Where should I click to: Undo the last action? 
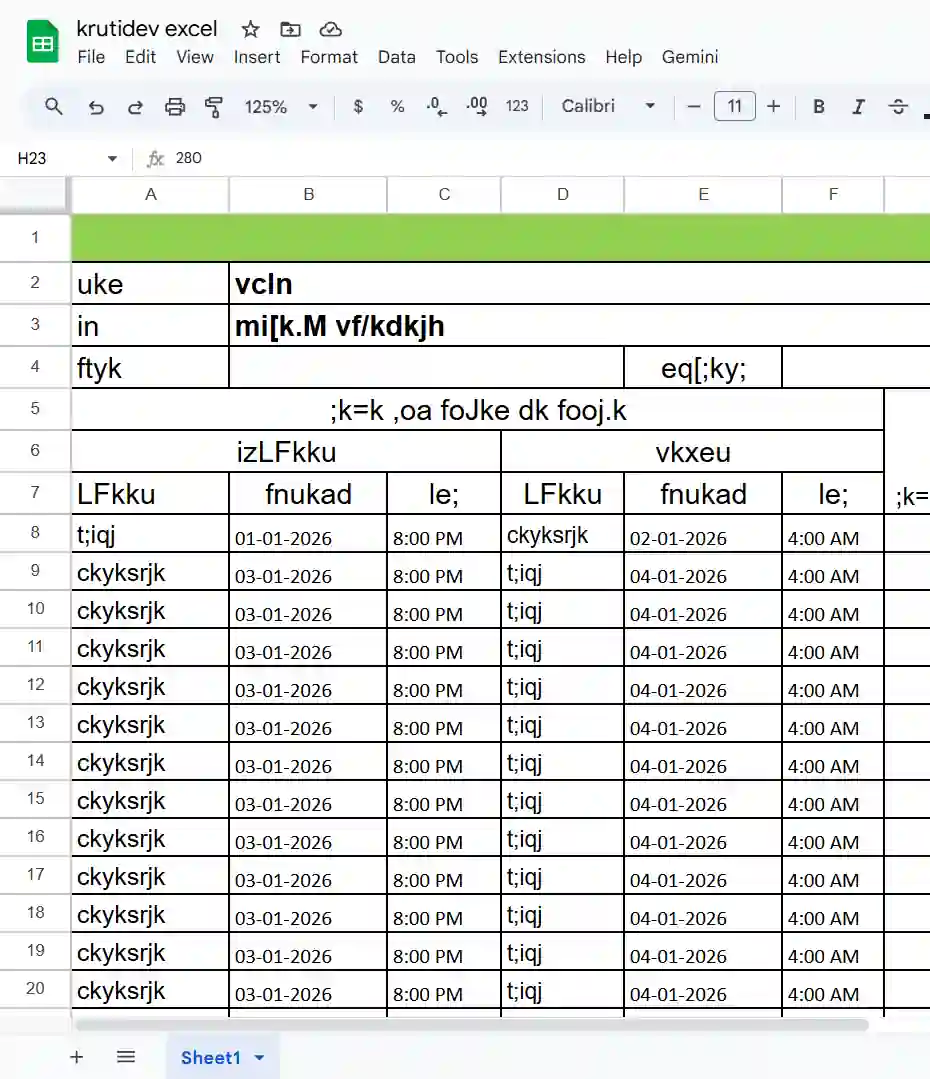click(x=96, y=106)
